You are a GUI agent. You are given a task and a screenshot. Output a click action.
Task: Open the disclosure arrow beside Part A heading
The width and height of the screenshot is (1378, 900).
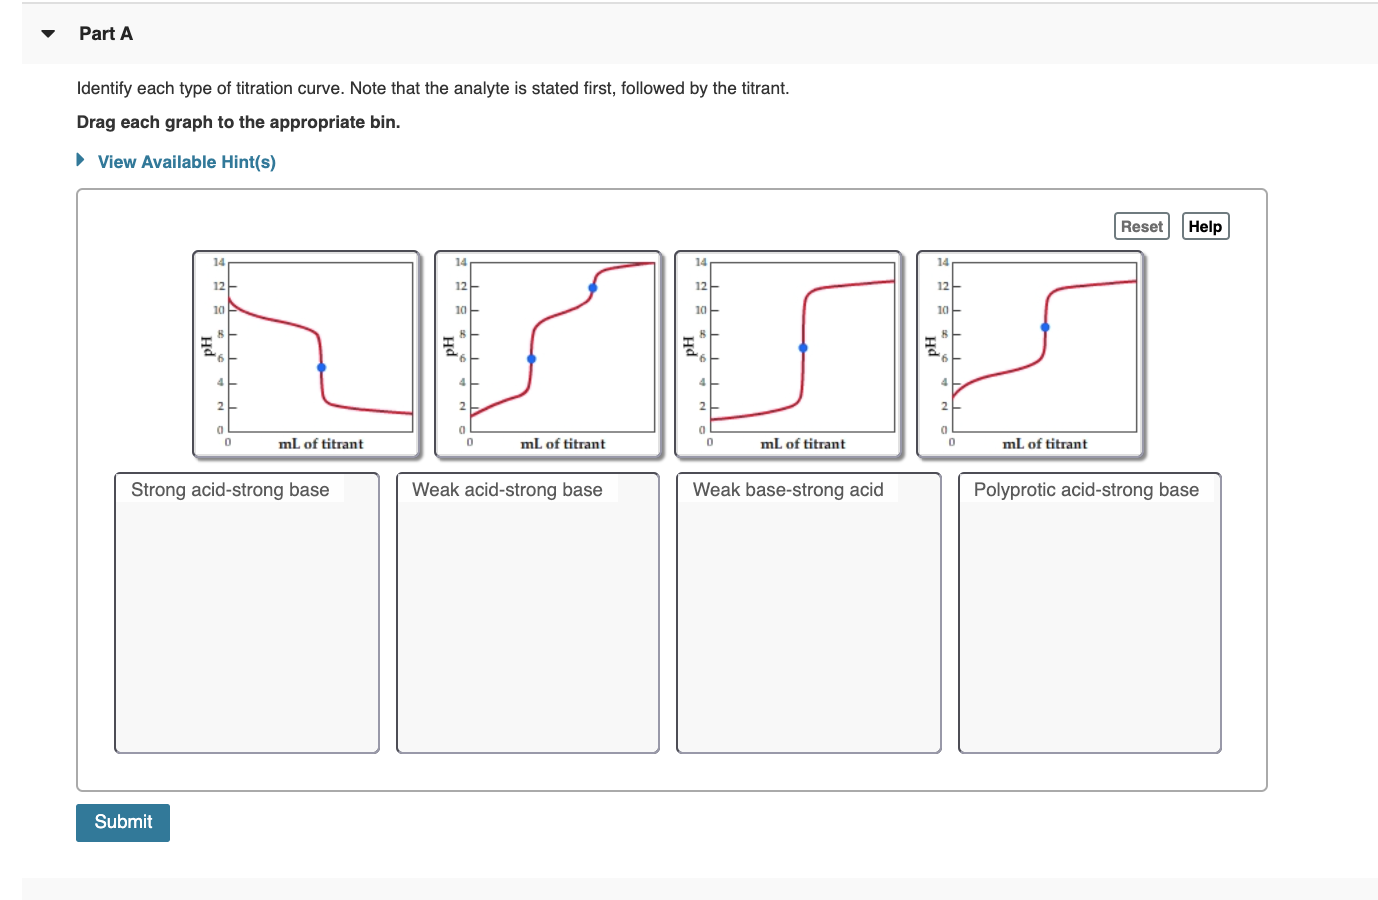46,33
